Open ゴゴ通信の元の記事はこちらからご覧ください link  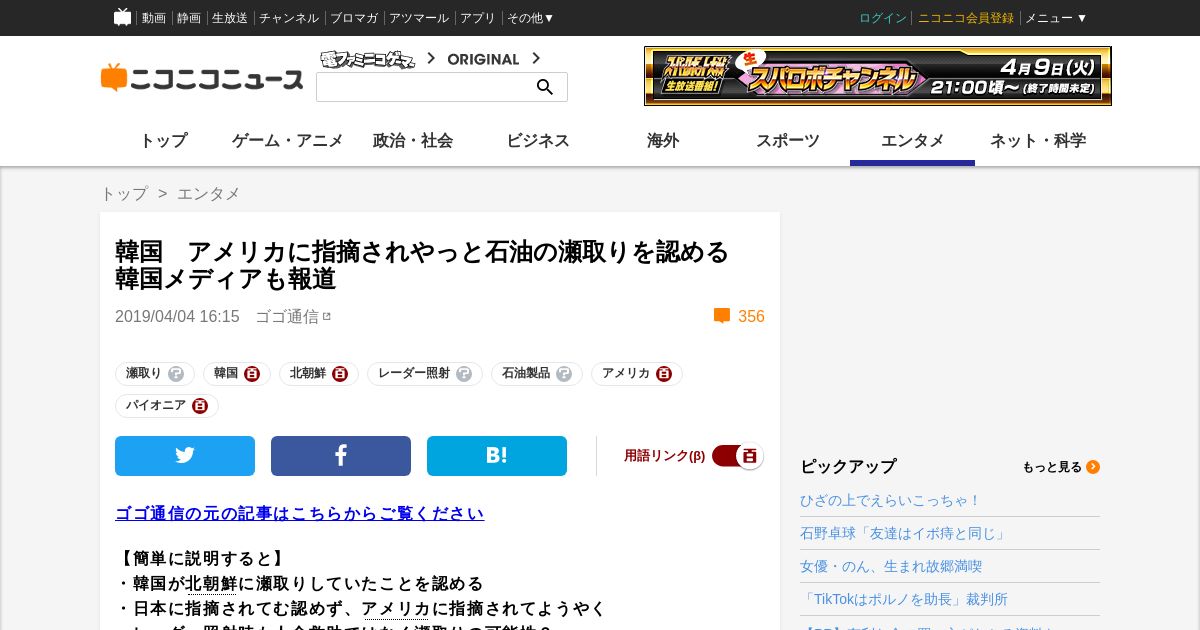(x=300, y=513)
